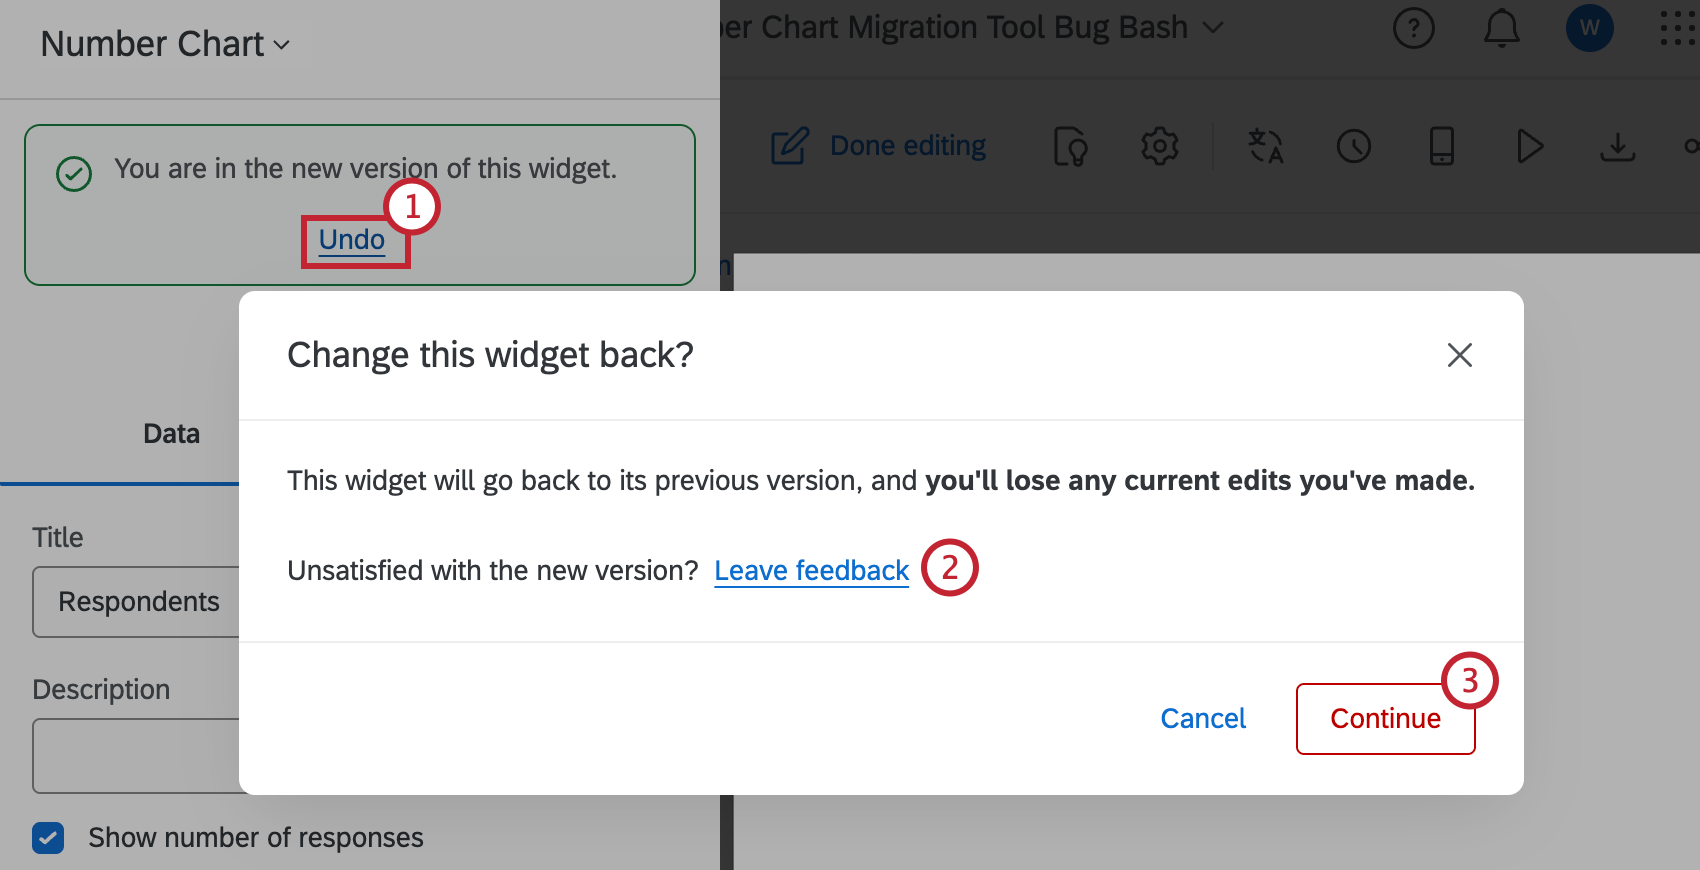The width and height of the screenshot is (1700, 870).
Task: Click inside the Respondents title field
Action: (x=139, y=601)
